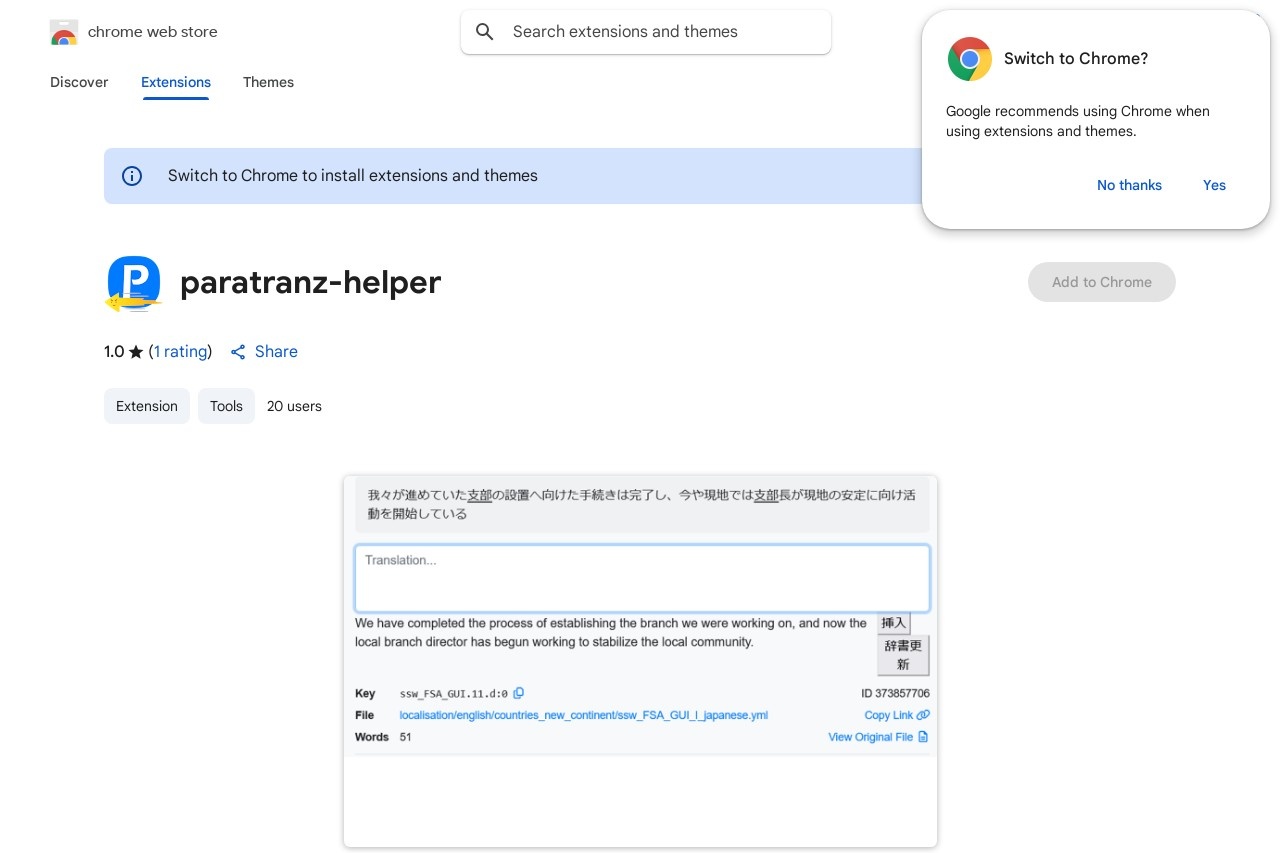Viewport: 1280px width, 853px height.
Task: Click the Switch to Chrome banner text
Action: click(x=353, y=176)
